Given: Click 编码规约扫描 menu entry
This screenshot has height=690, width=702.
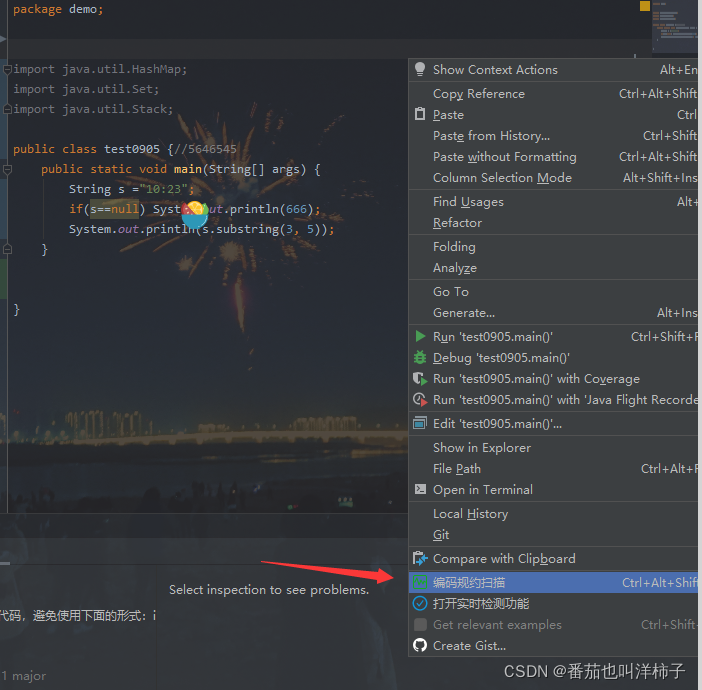Looking at the screenshot, I should pyautogui.click(x=553, y=583).
